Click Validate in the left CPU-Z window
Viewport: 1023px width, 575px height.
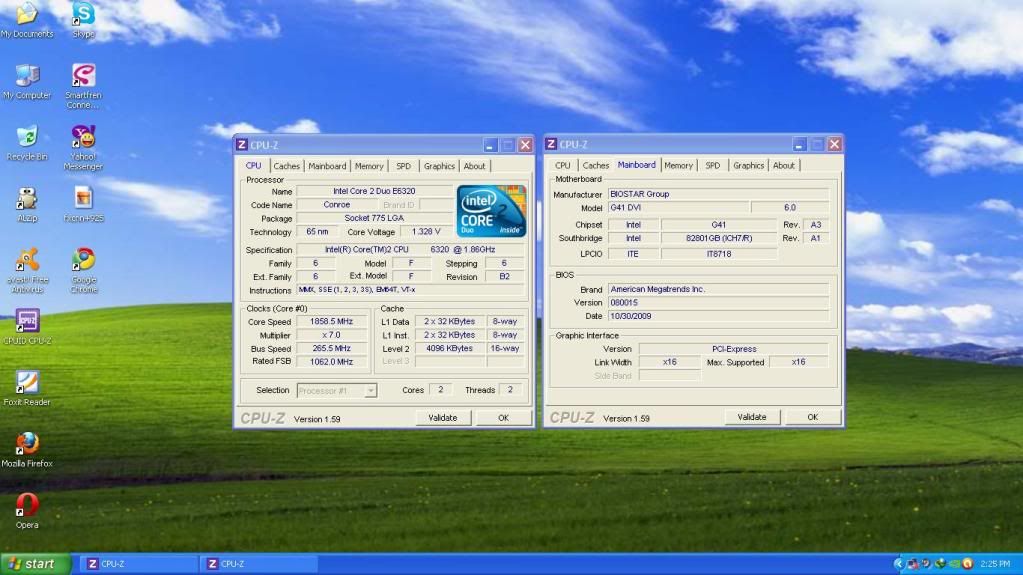pos(443,418)
